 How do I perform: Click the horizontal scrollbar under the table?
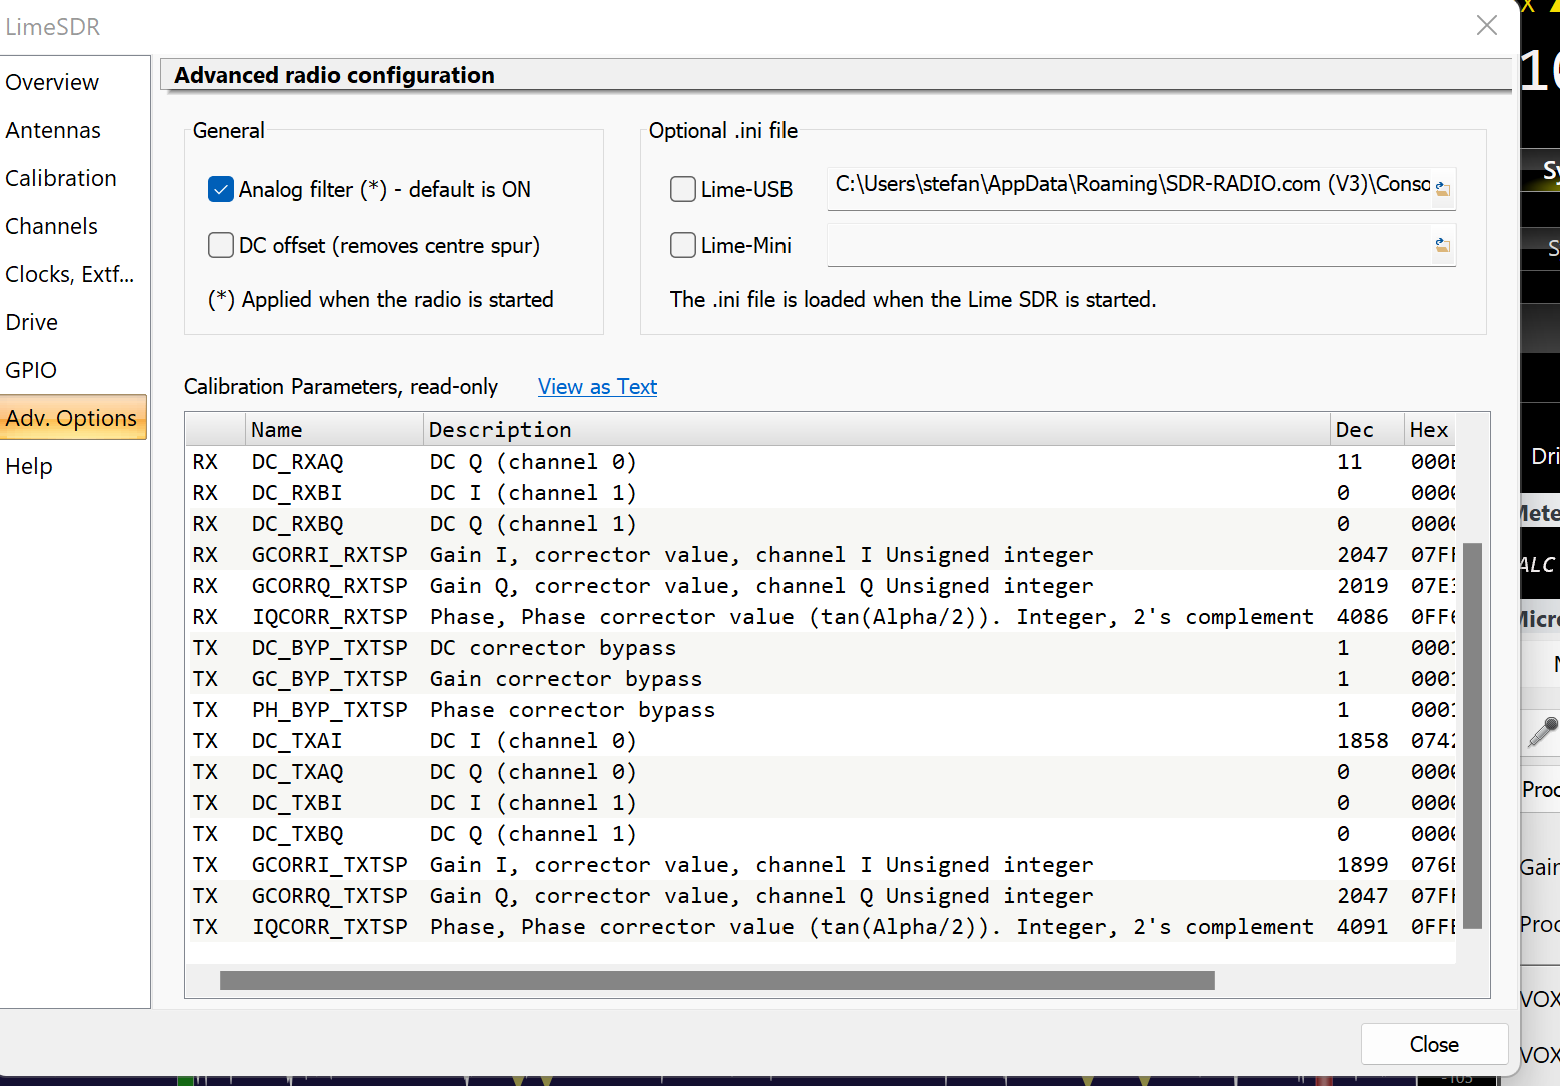coord(716,980)
